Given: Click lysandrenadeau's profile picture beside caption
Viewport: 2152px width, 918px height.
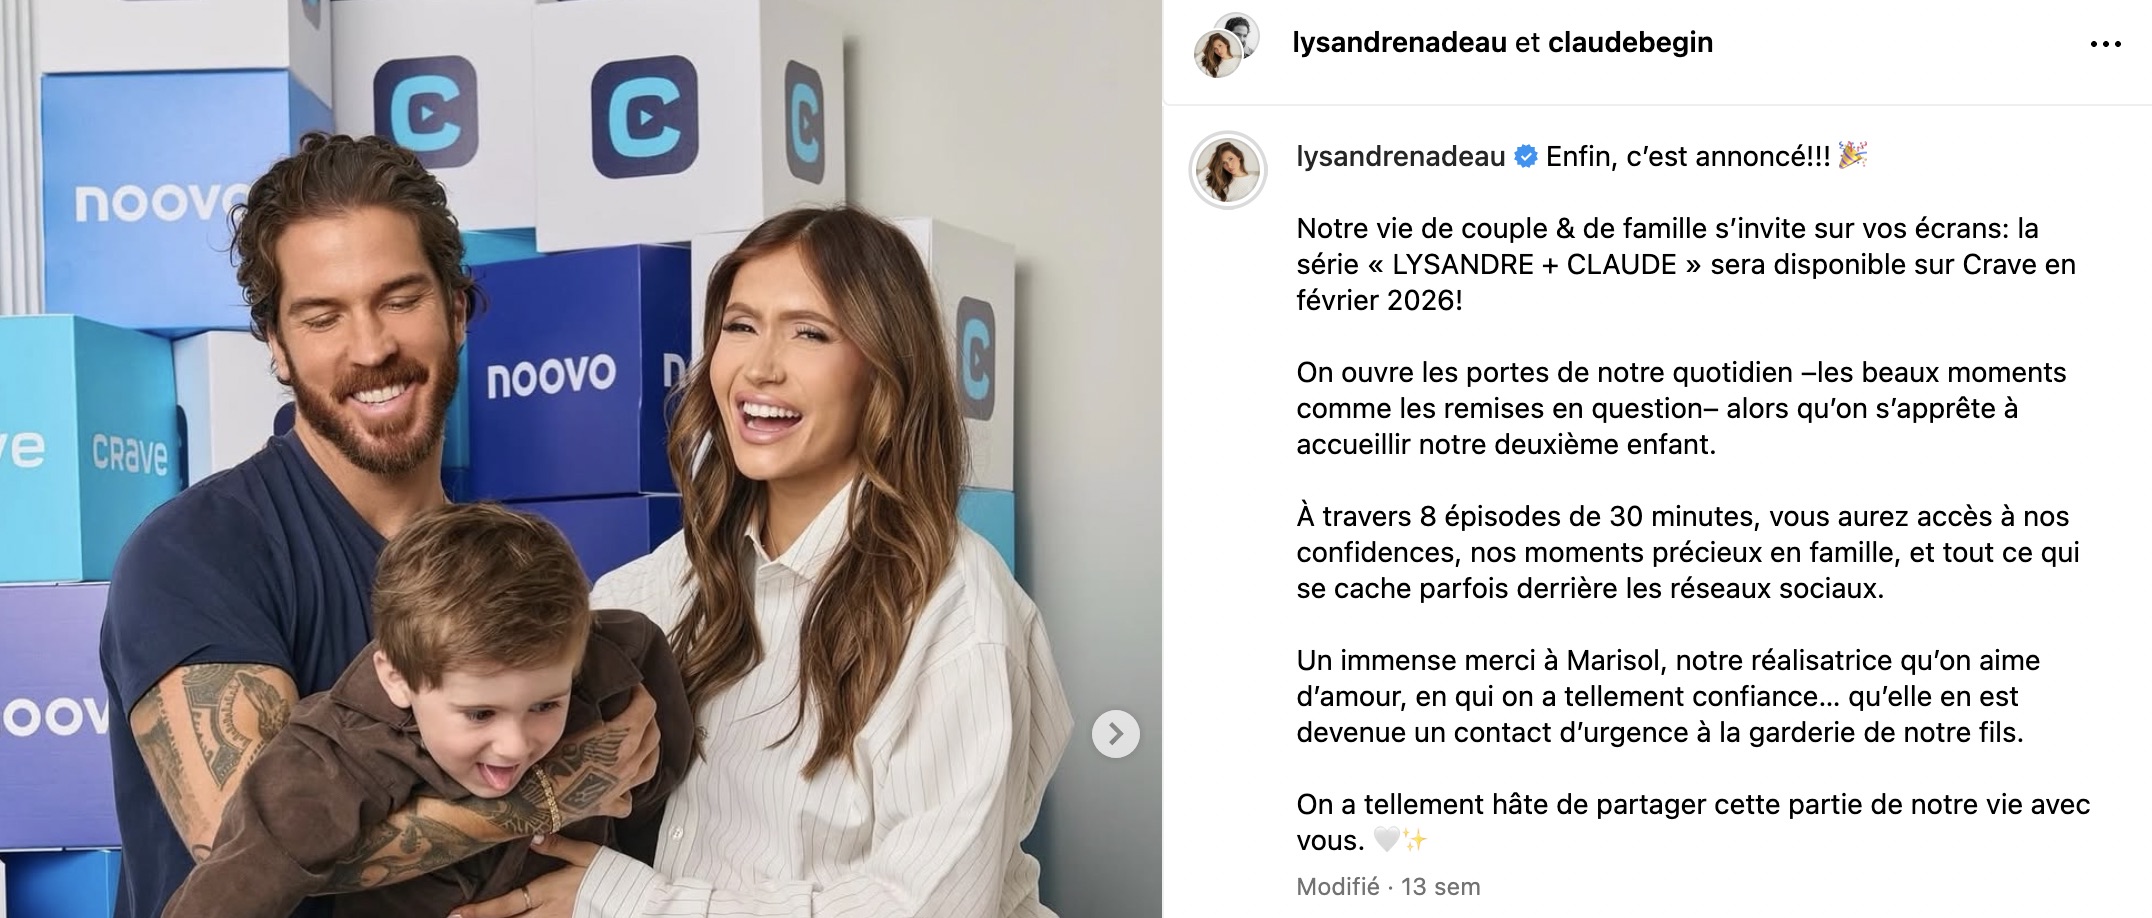Looking at the screenshot, I should click(1227, 170).
